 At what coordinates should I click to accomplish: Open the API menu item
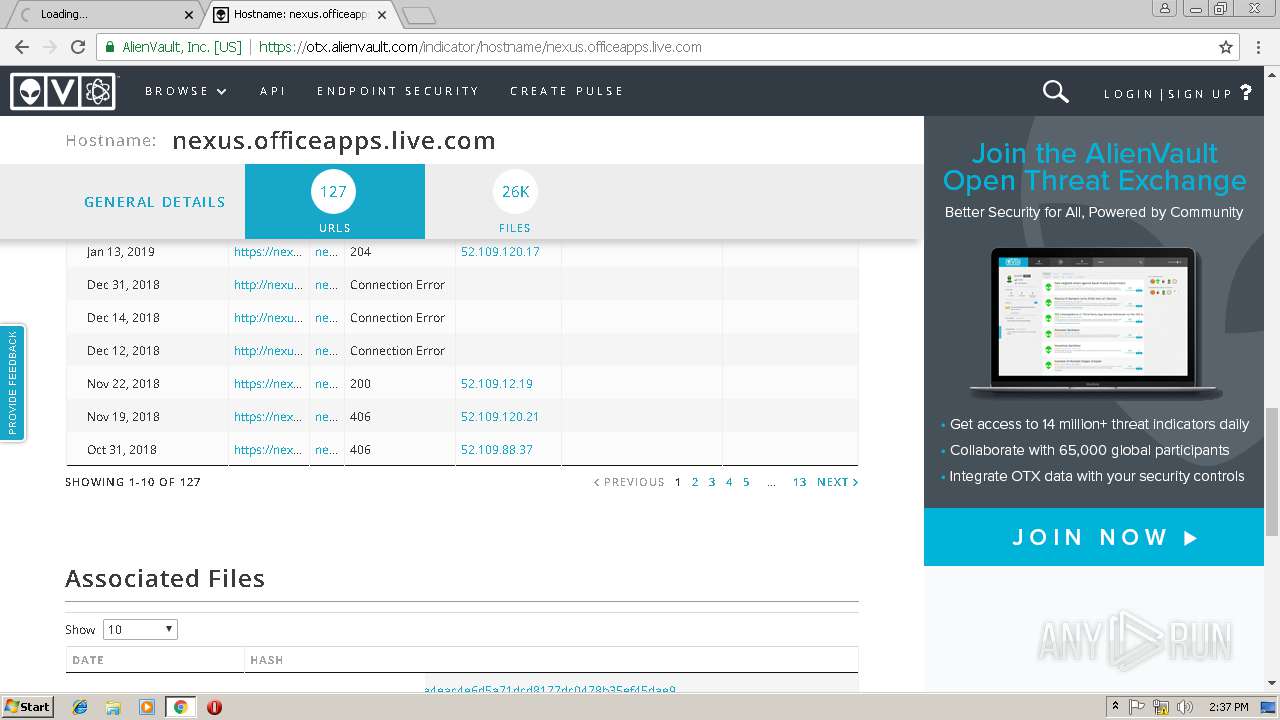[x=273, y=91]
